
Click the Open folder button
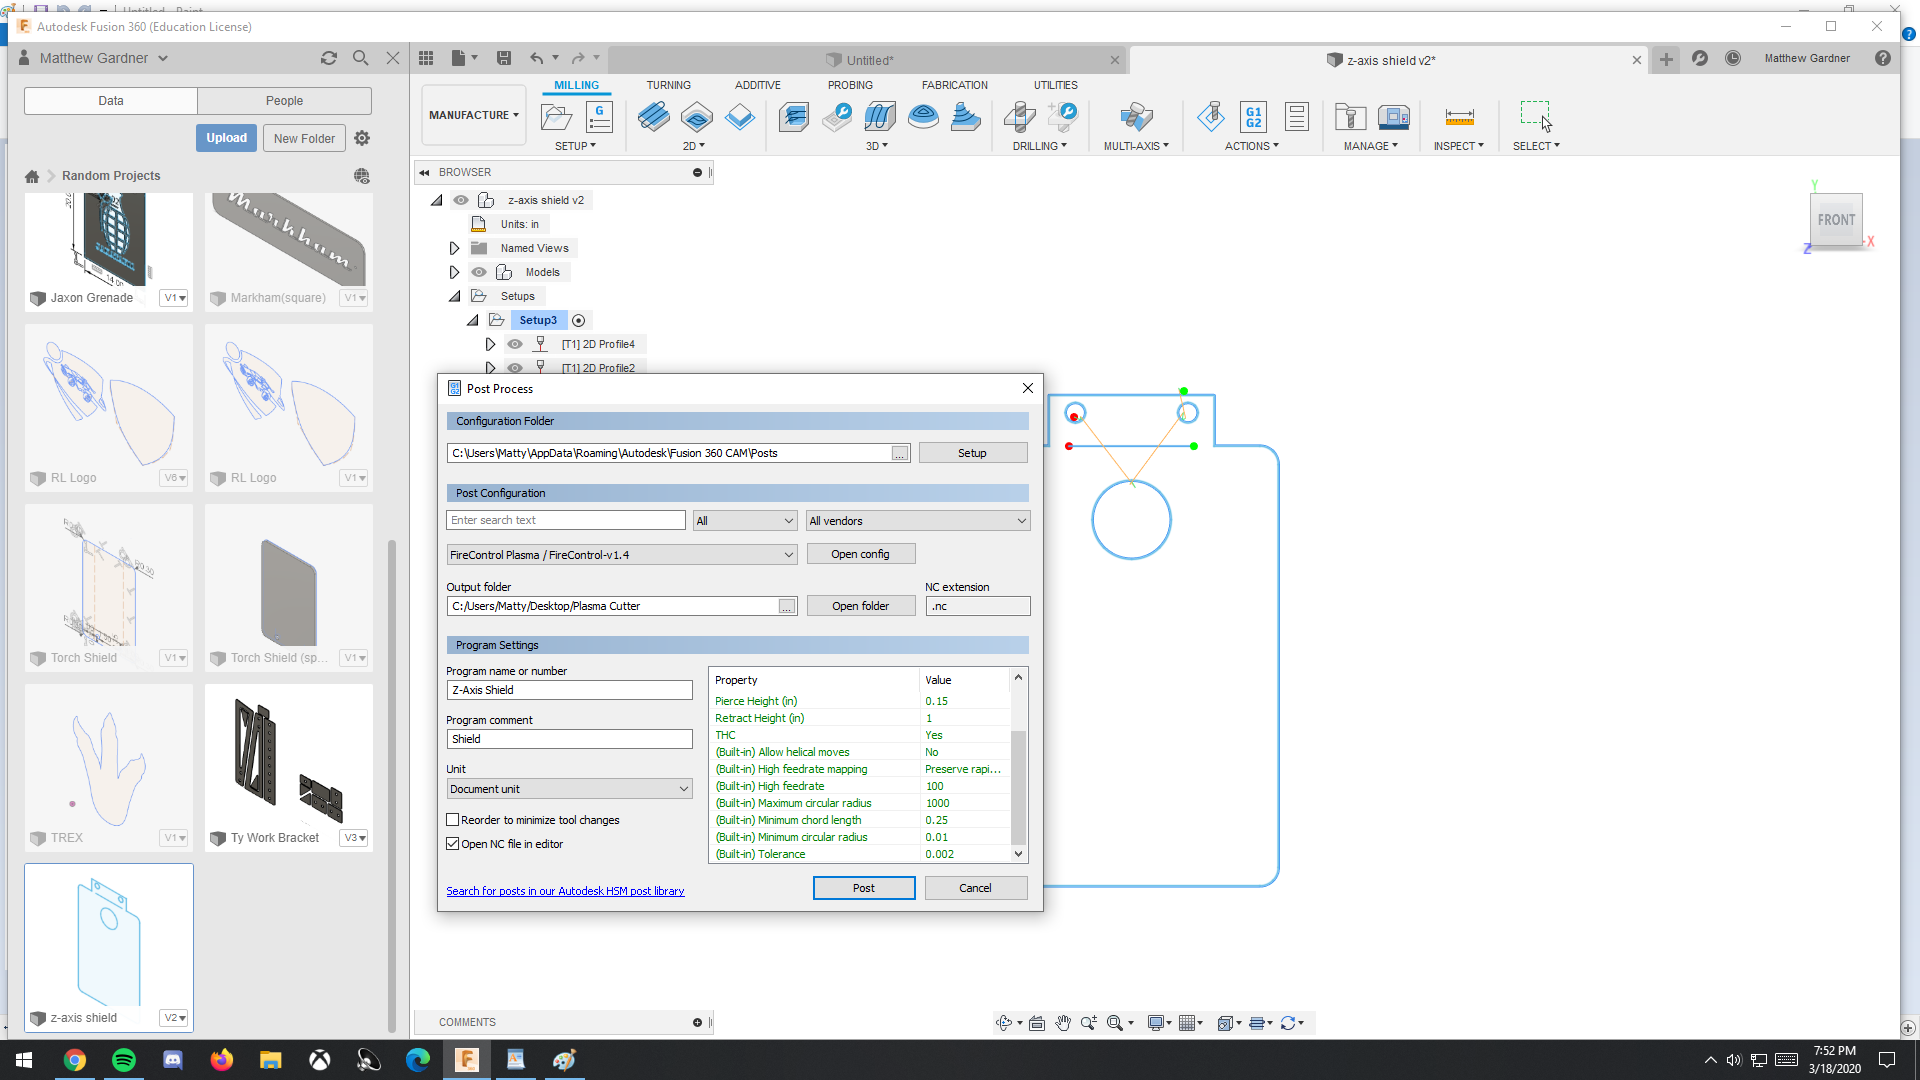[860, 606]
